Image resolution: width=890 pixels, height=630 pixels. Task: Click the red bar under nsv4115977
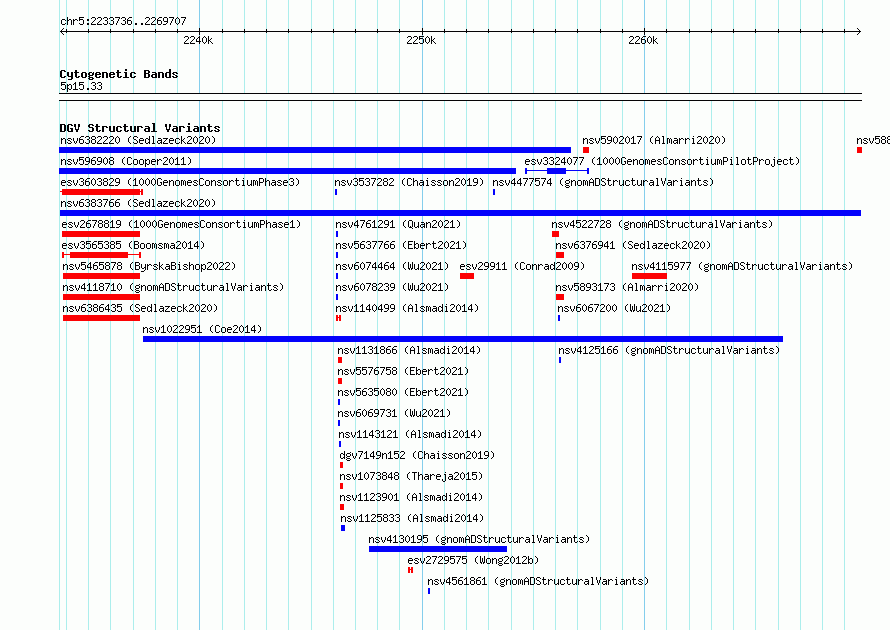pyautogui.click(x=649, y=276)
